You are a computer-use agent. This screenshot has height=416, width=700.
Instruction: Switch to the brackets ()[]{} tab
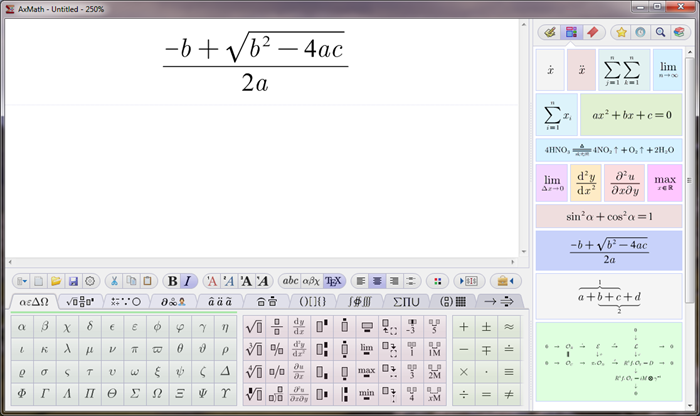tap(309, 301)
